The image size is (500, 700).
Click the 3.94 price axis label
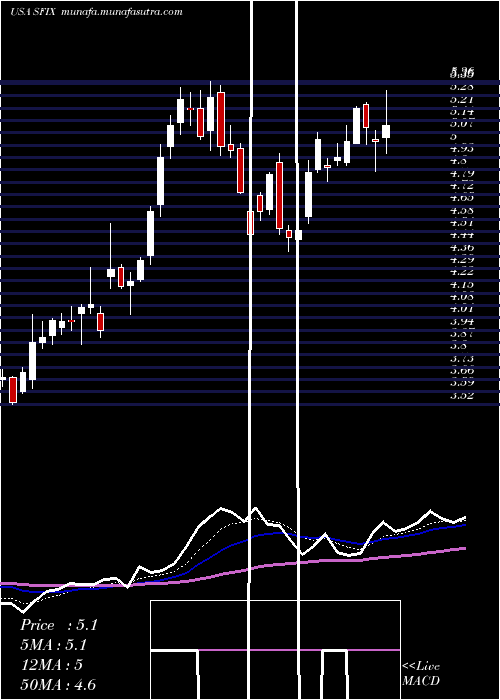tap(462, 322)
